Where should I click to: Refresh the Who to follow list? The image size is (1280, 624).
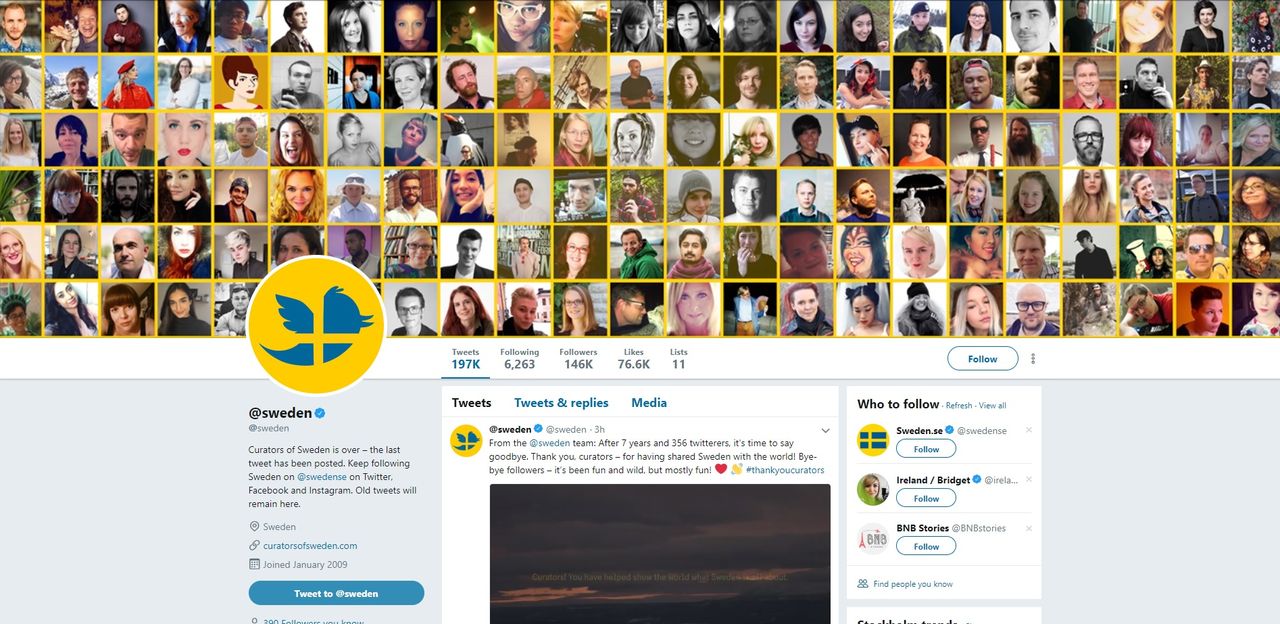pyautogui.click(x=959, y=406)
